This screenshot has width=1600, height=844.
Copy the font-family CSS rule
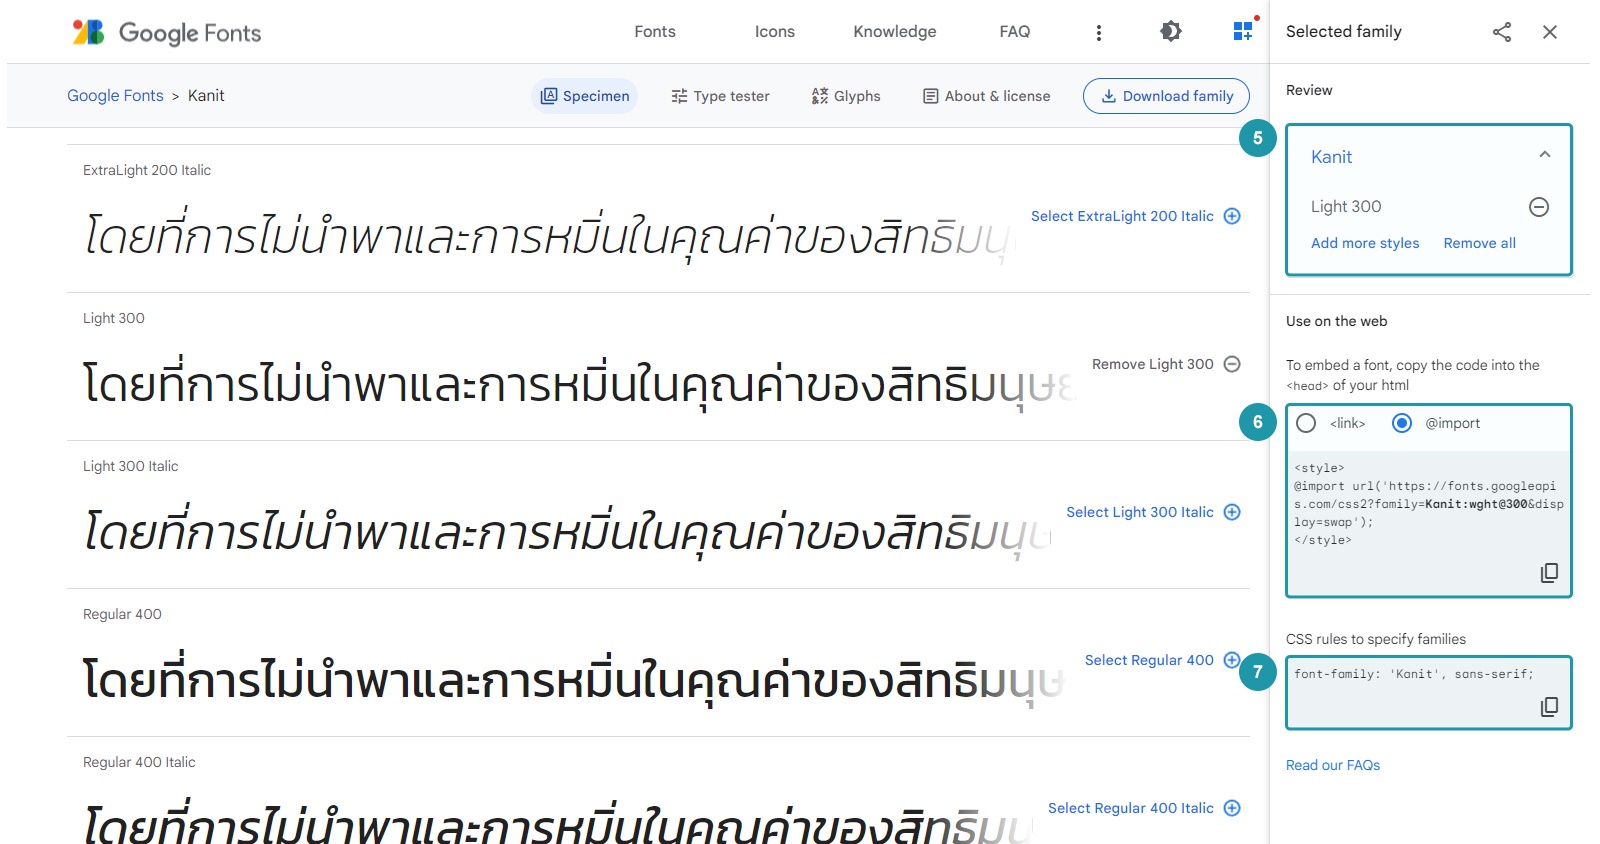tap(1549, 707)
